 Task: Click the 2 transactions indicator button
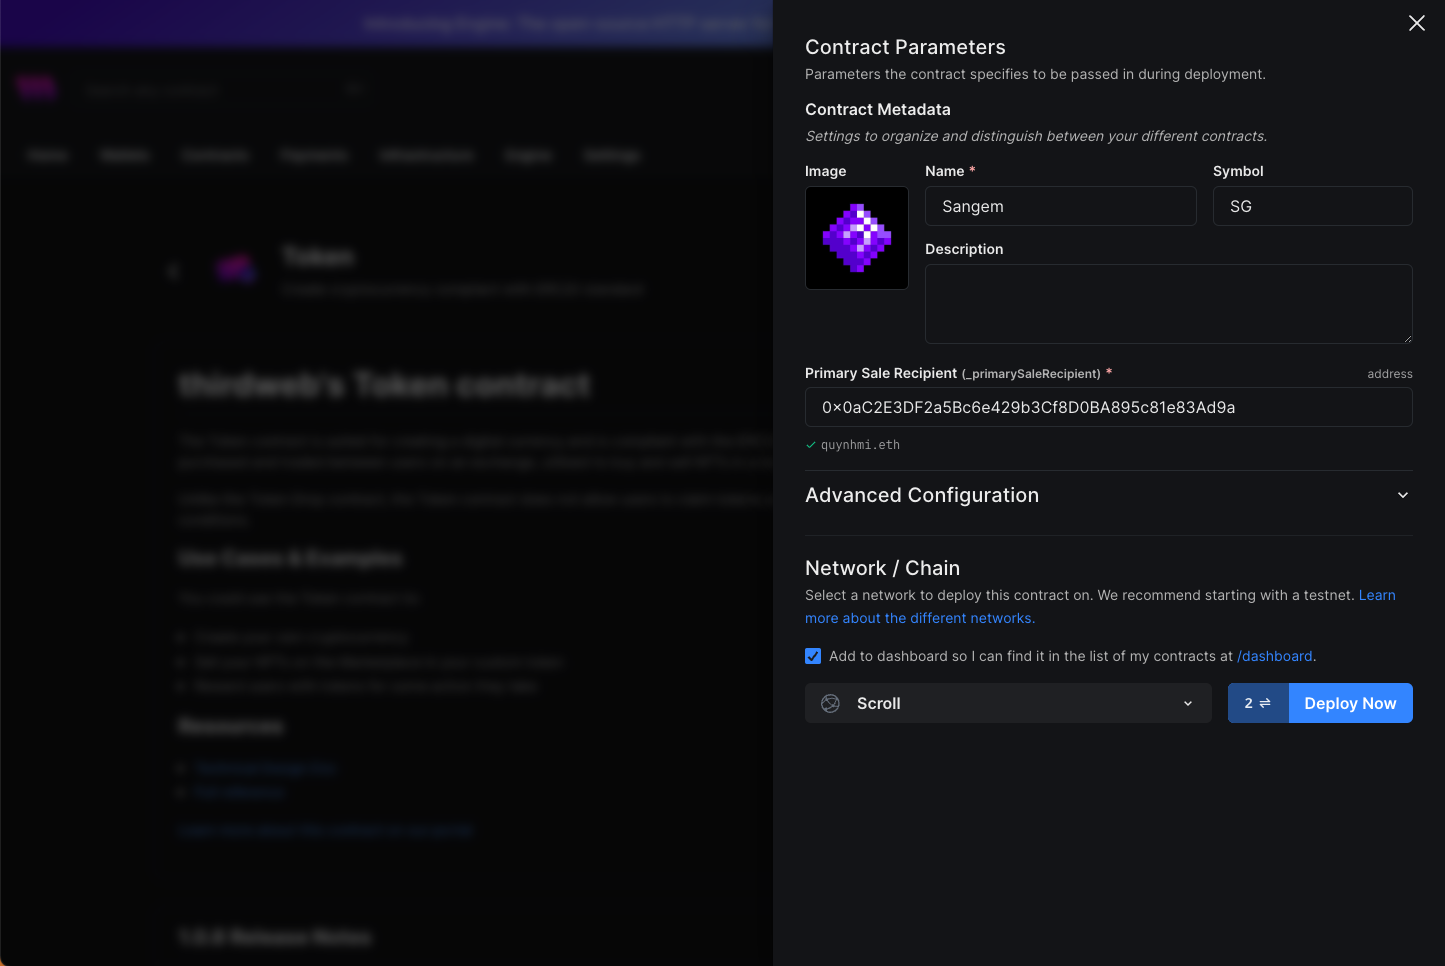[x=1258, y=703]
